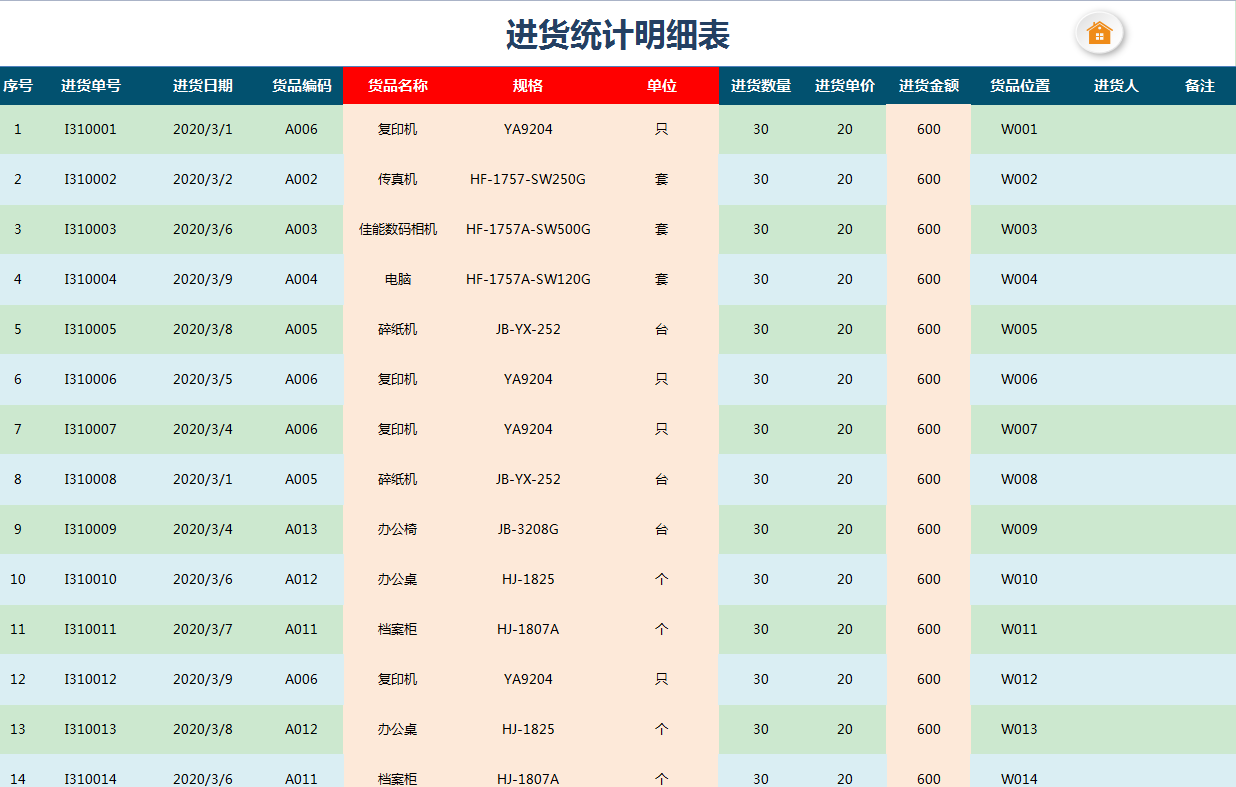Click the 进货单号 column header

coord(91,86)
